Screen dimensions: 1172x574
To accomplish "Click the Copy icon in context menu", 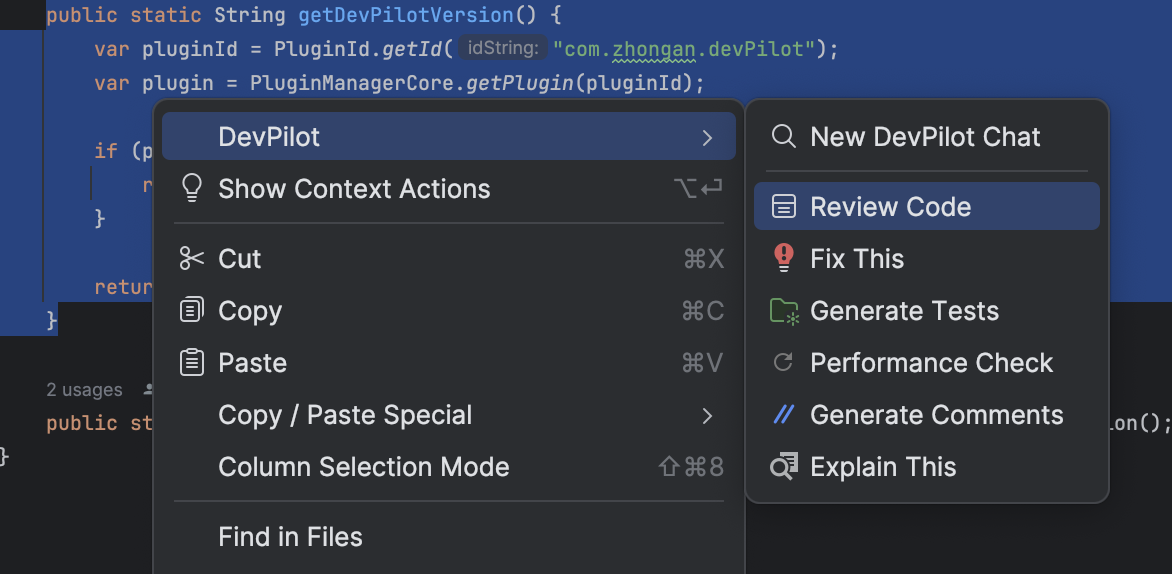I will coord(190,311).
